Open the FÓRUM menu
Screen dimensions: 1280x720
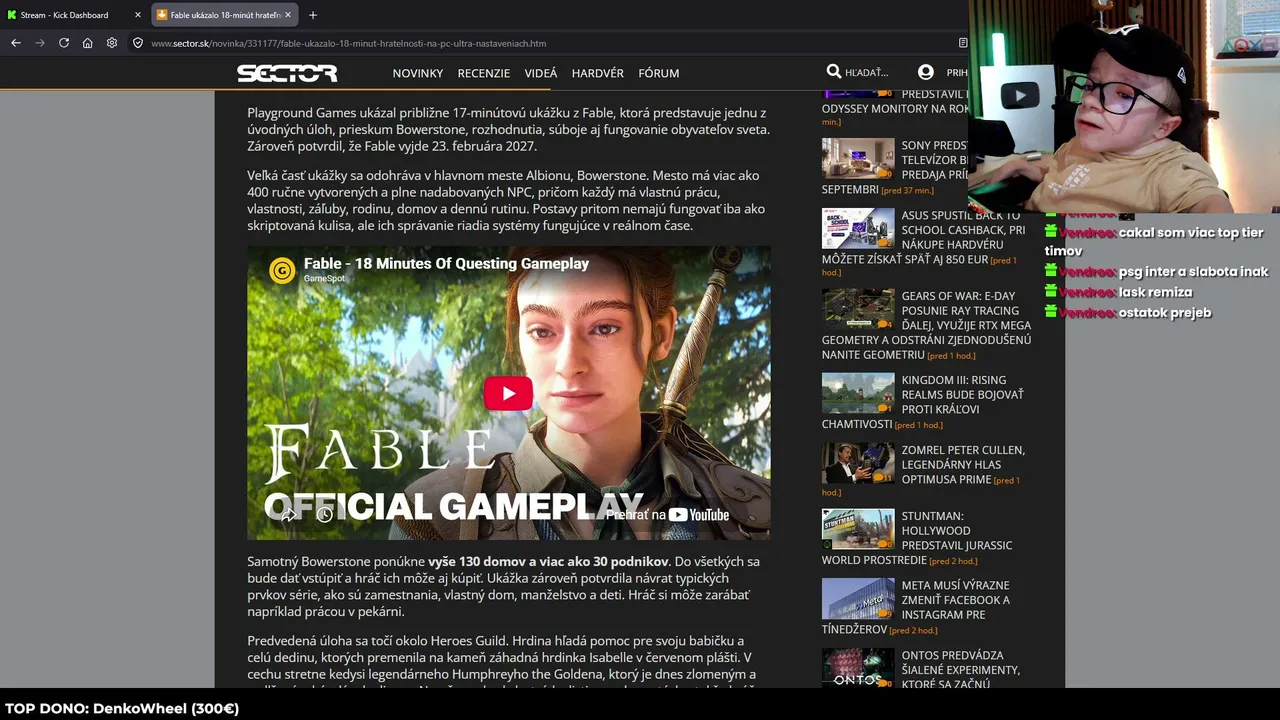point(659,73)
